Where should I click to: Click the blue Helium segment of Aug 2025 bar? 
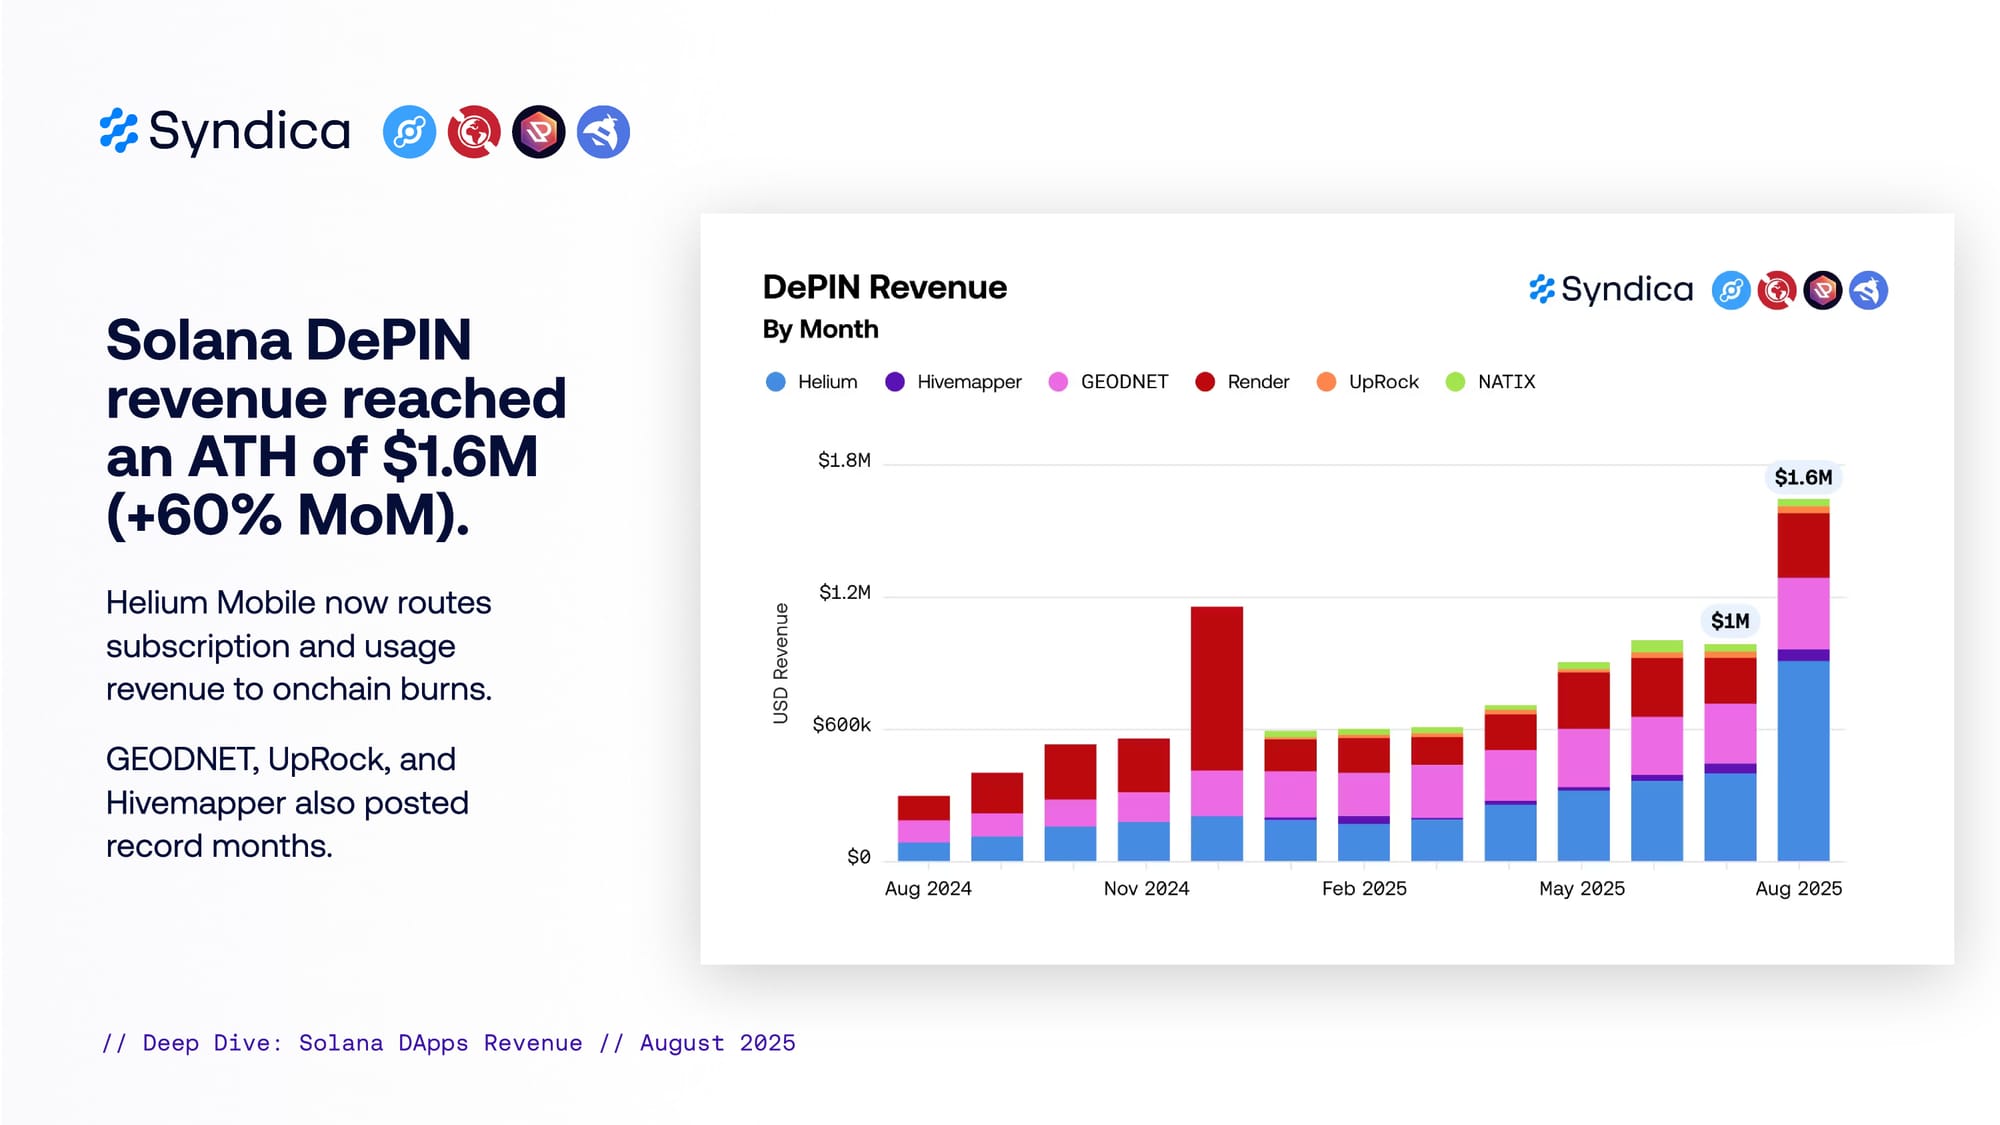tap(1803, 761)
